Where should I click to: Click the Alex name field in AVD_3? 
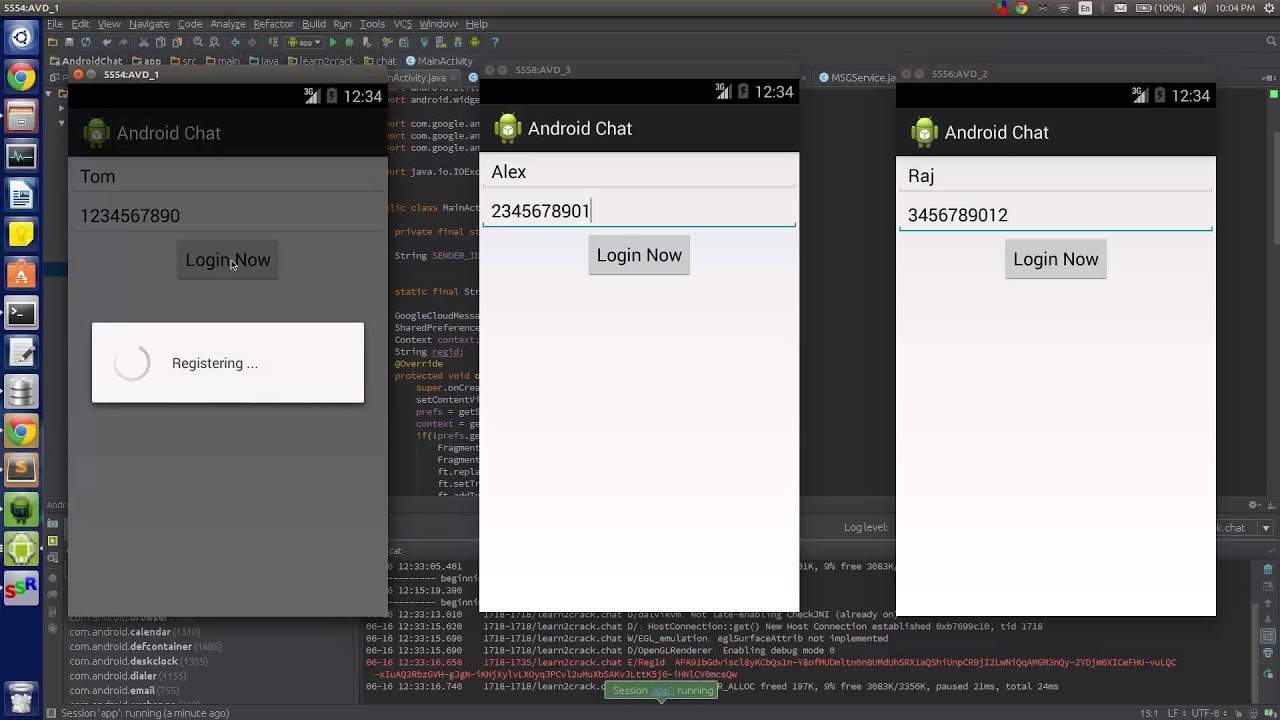[639, 172]
